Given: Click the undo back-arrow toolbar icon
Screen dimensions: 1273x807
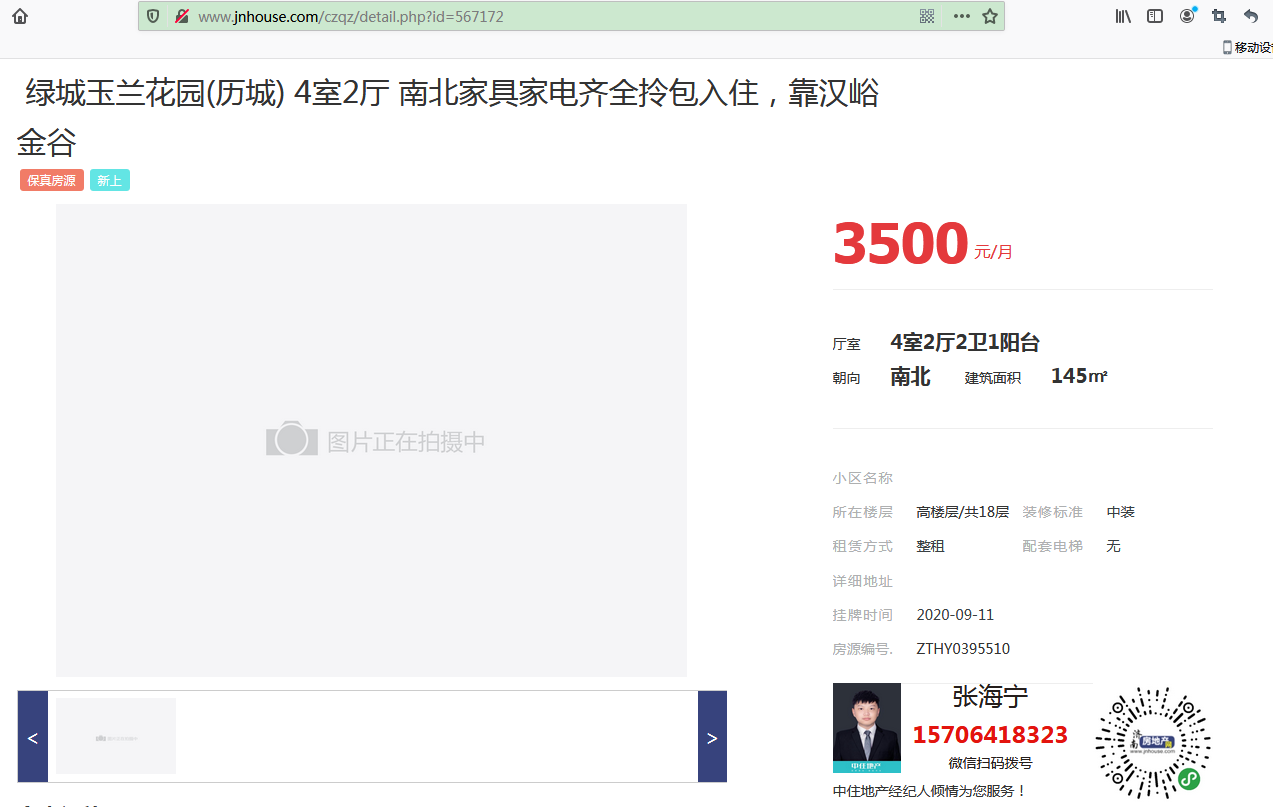Looking at the screenshot, I should pos(1250,16).
